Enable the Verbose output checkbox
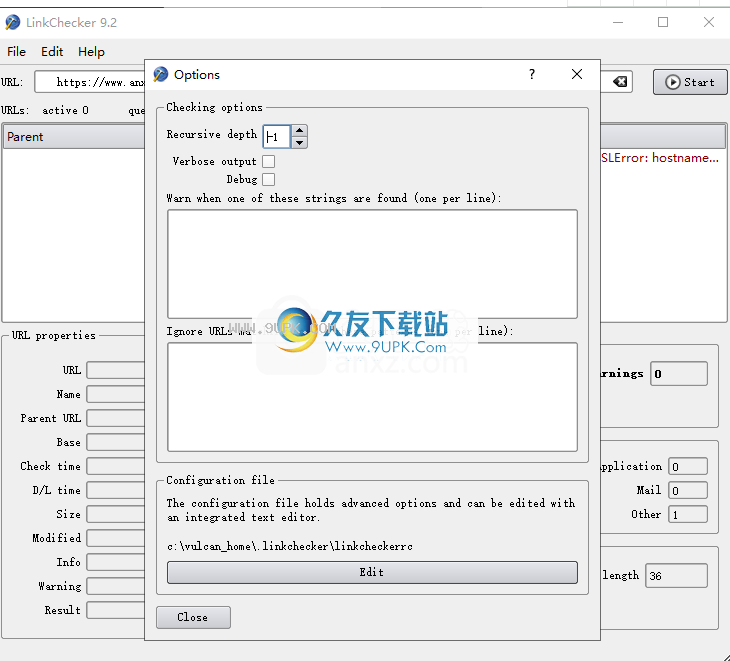The height and width of the screenshot is (661, 730). coord(269,162)
